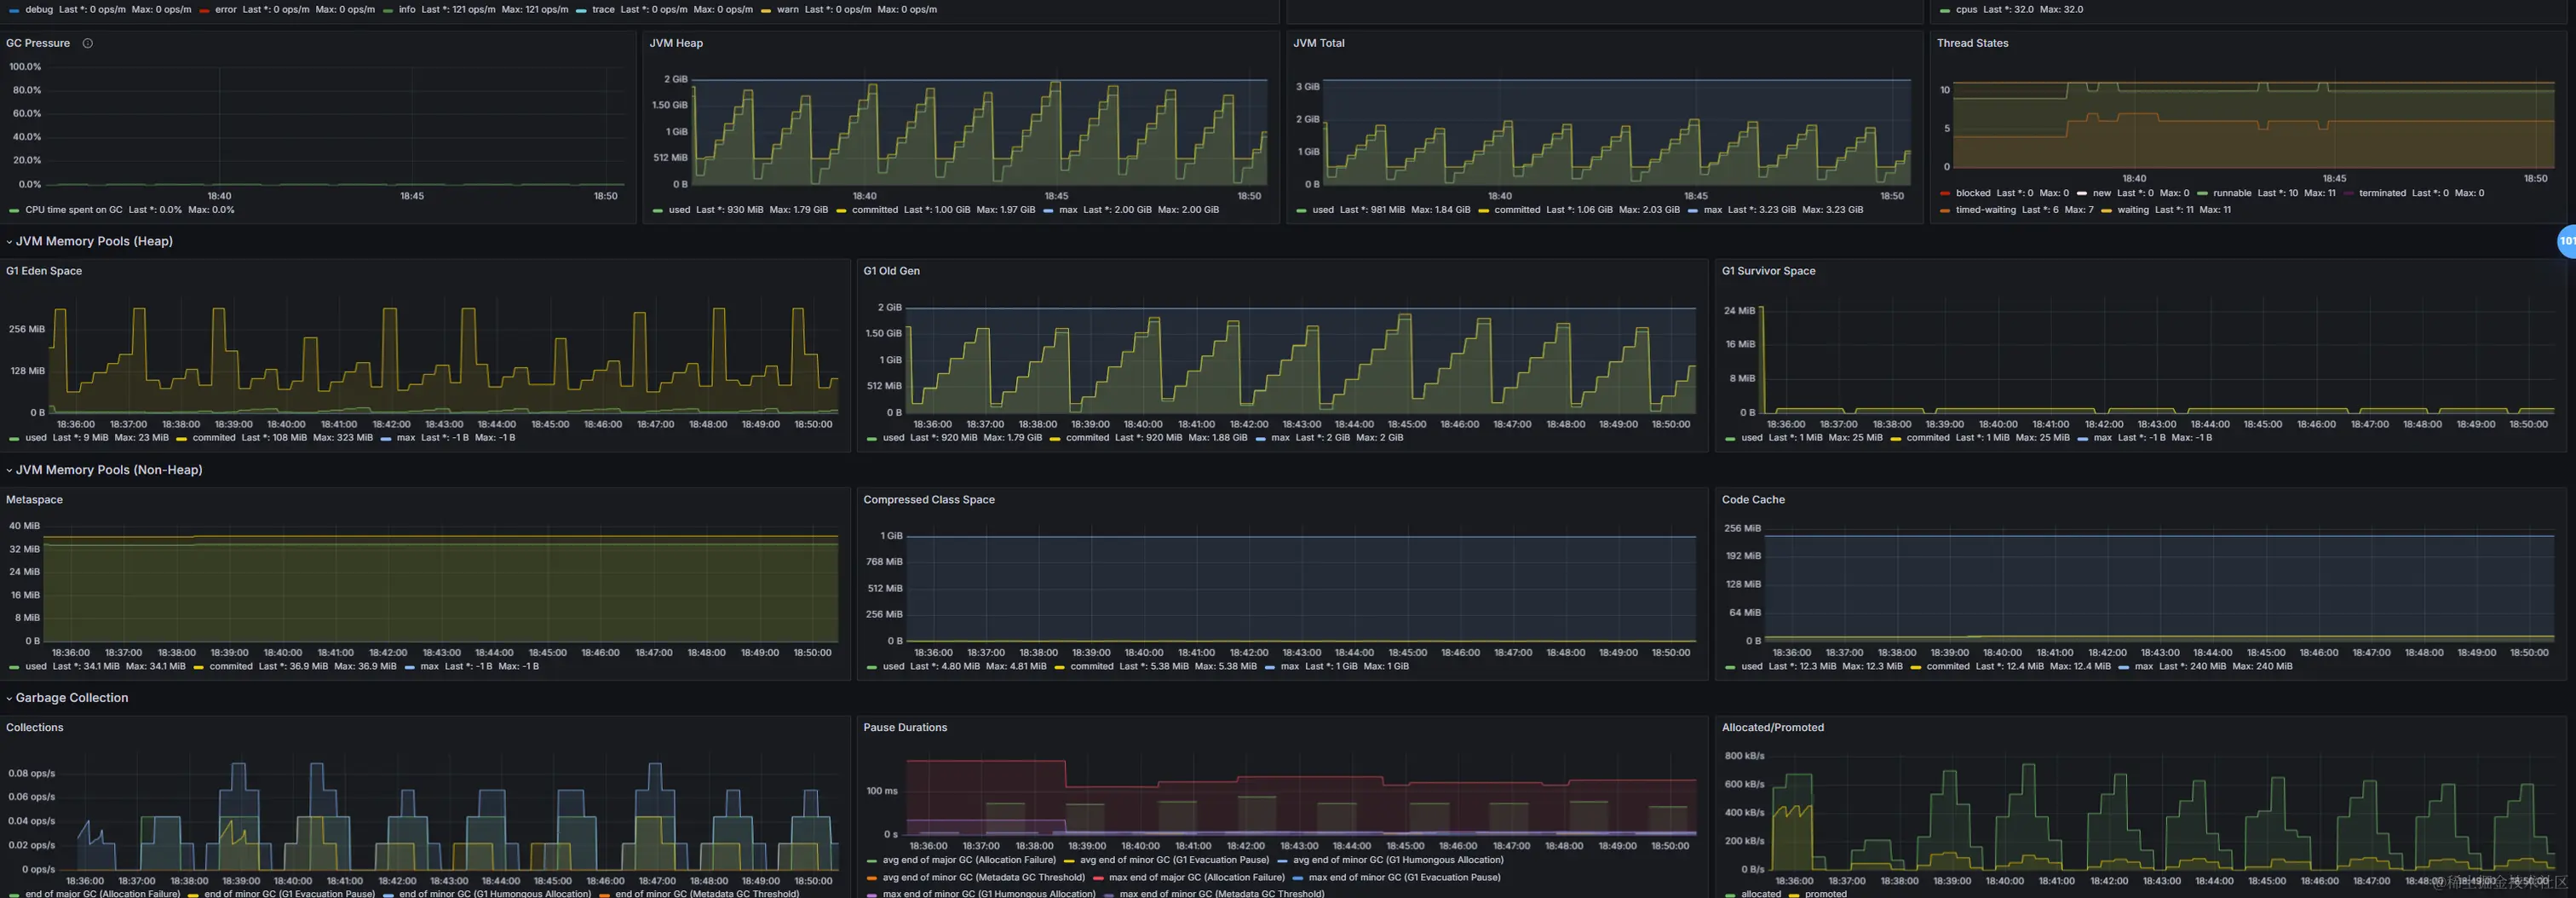This screenshot has height=898, width=2576.
Task: Toggle the error series in the top legend
Action: coord(226,10)
